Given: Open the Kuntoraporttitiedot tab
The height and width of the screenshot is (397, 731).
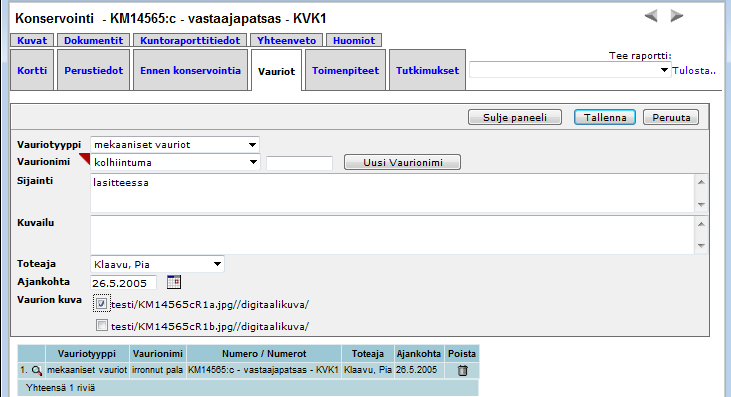Looking at the screenshot, I should [190, 41].
